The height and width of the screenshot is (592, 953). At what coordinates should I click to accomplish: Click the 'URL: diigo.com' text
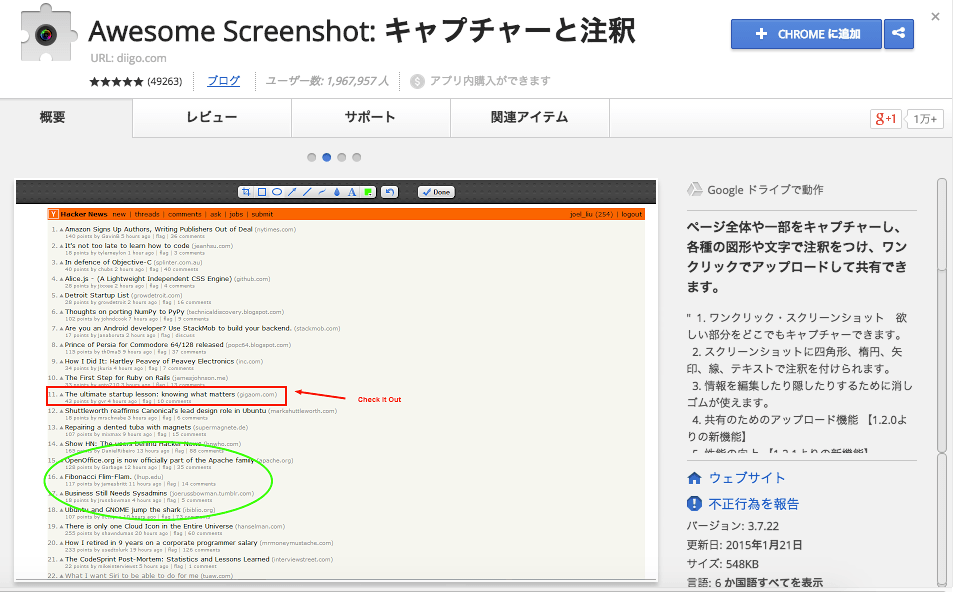pyautogui.click(x=128, y=58)
